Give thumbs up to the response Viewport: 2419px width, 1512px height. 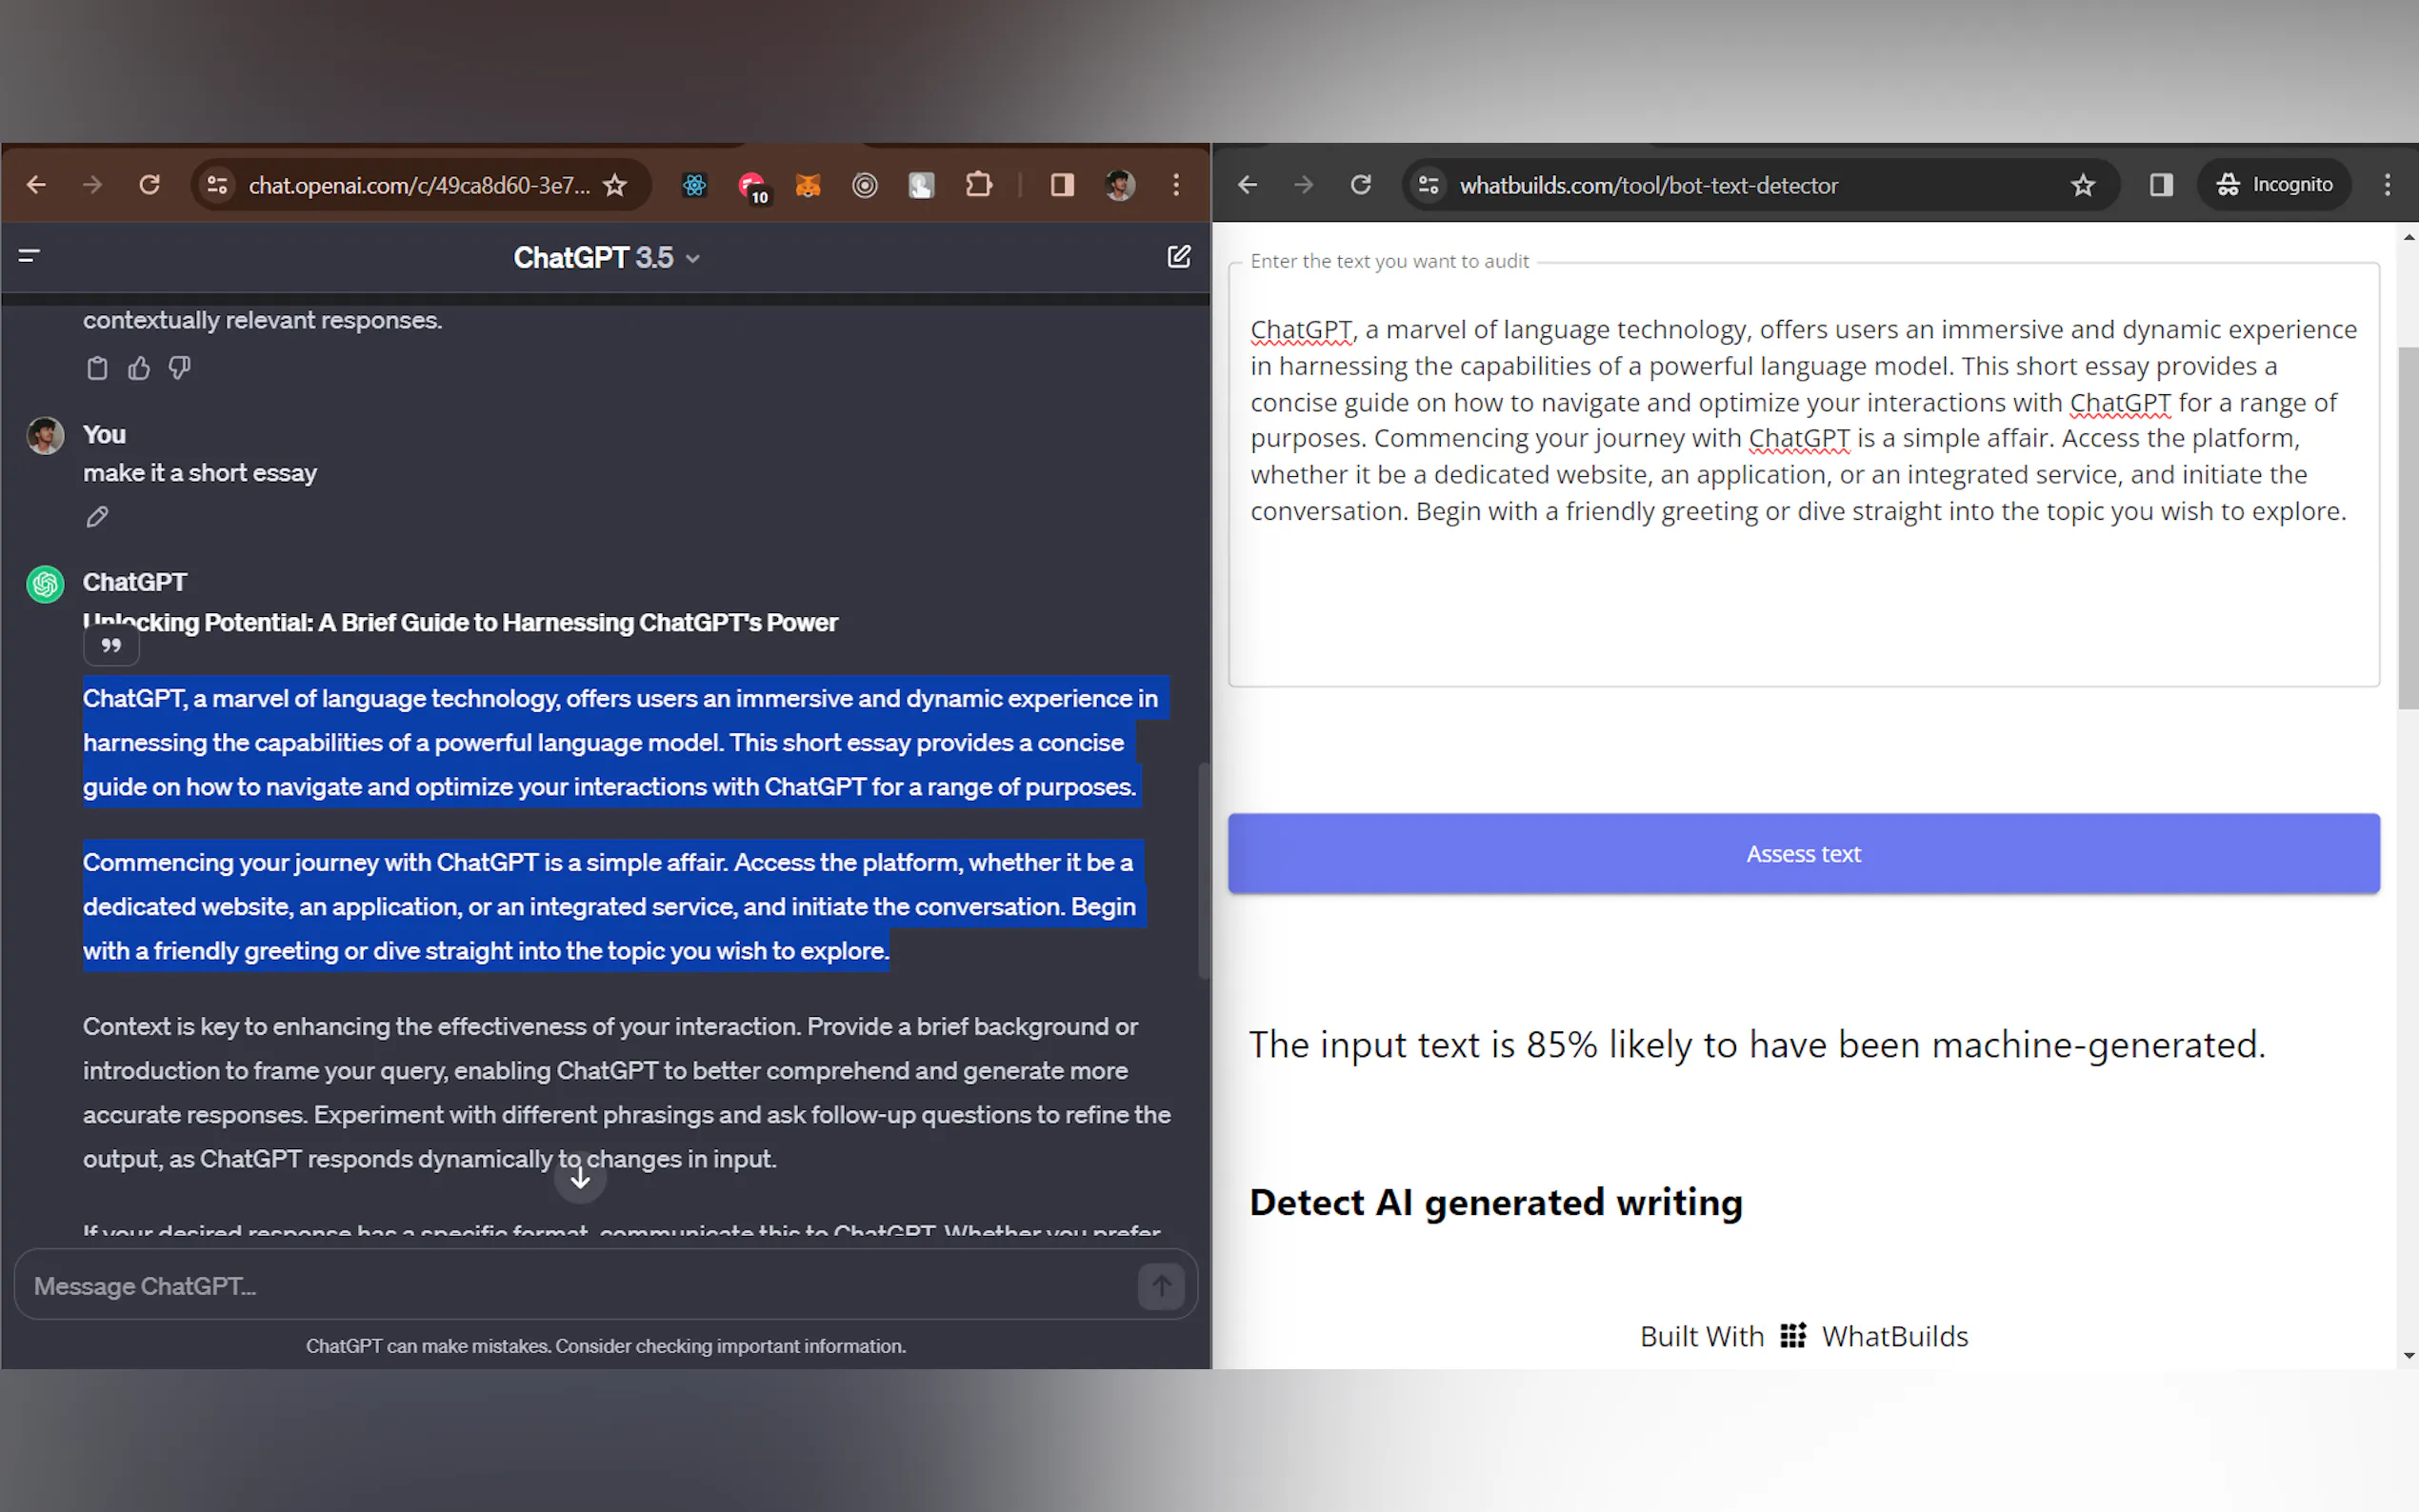pyautogui.click(x=138, y=368)
